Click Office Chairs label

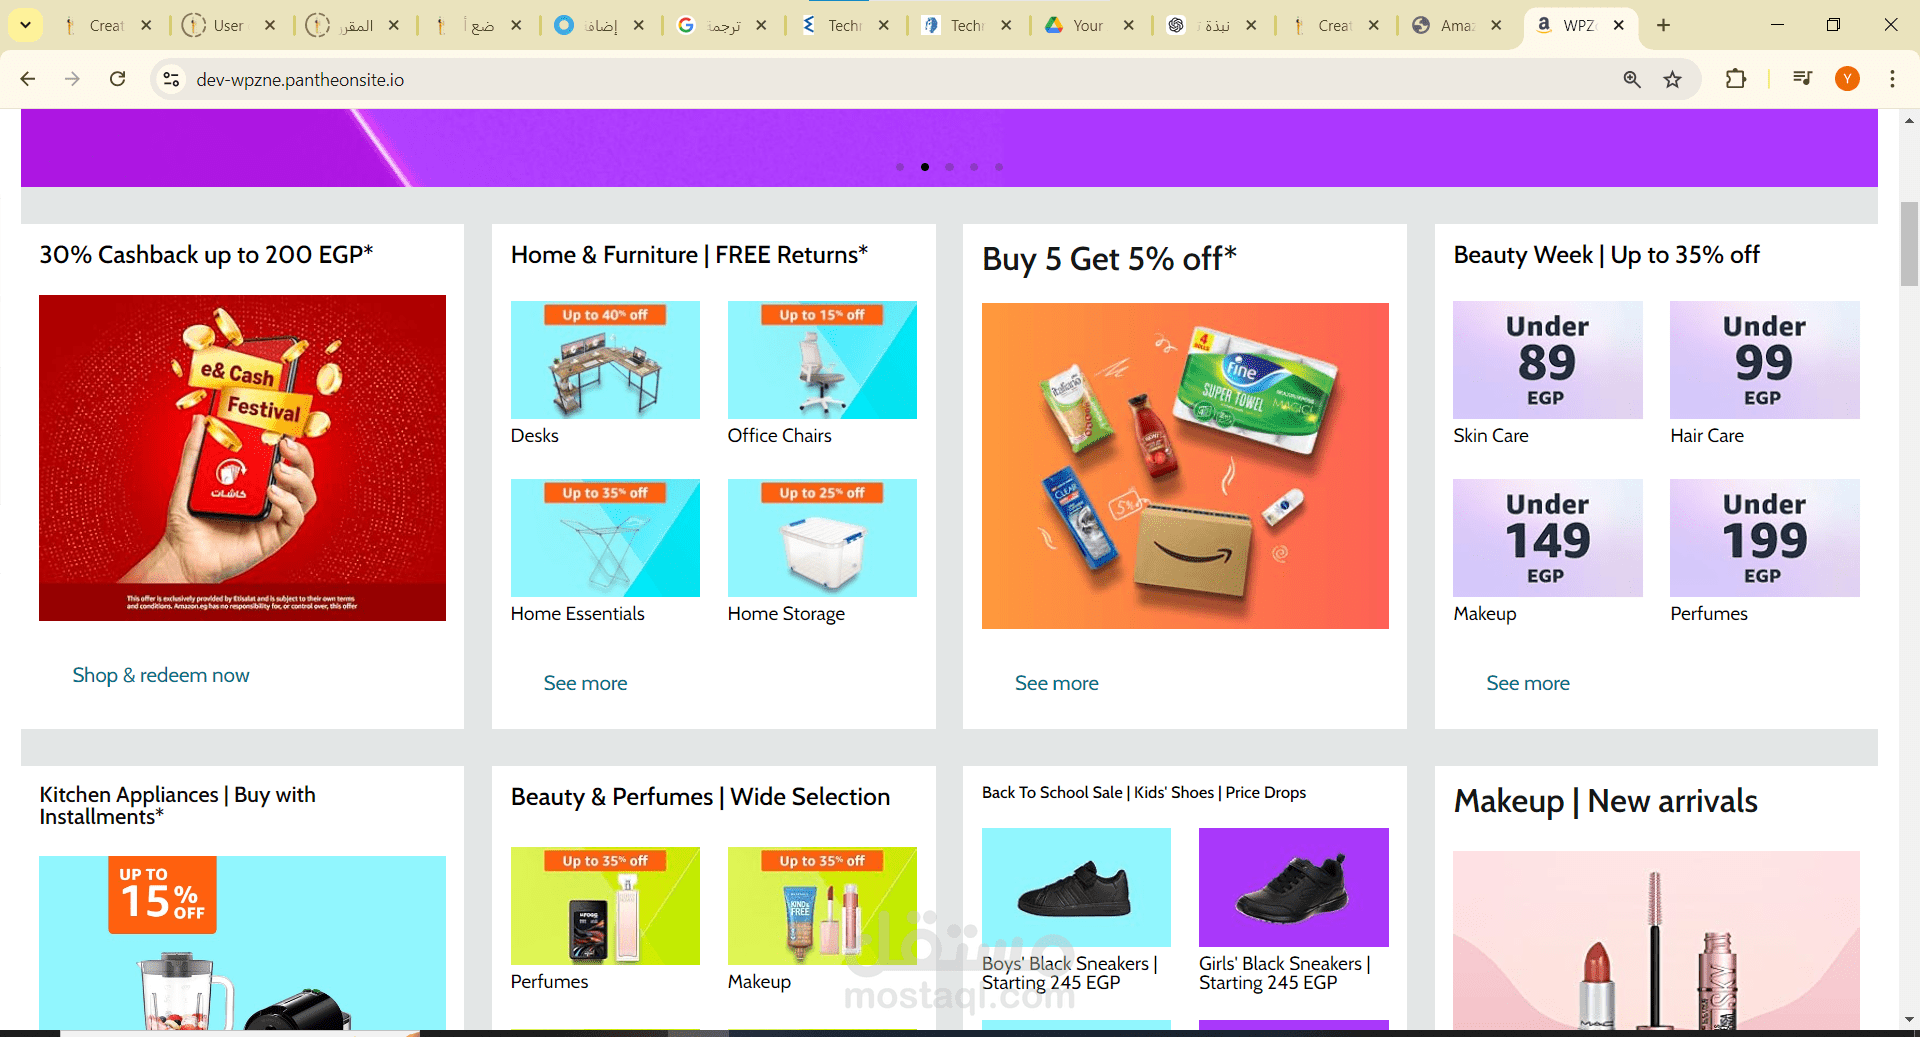coord(779,436)
